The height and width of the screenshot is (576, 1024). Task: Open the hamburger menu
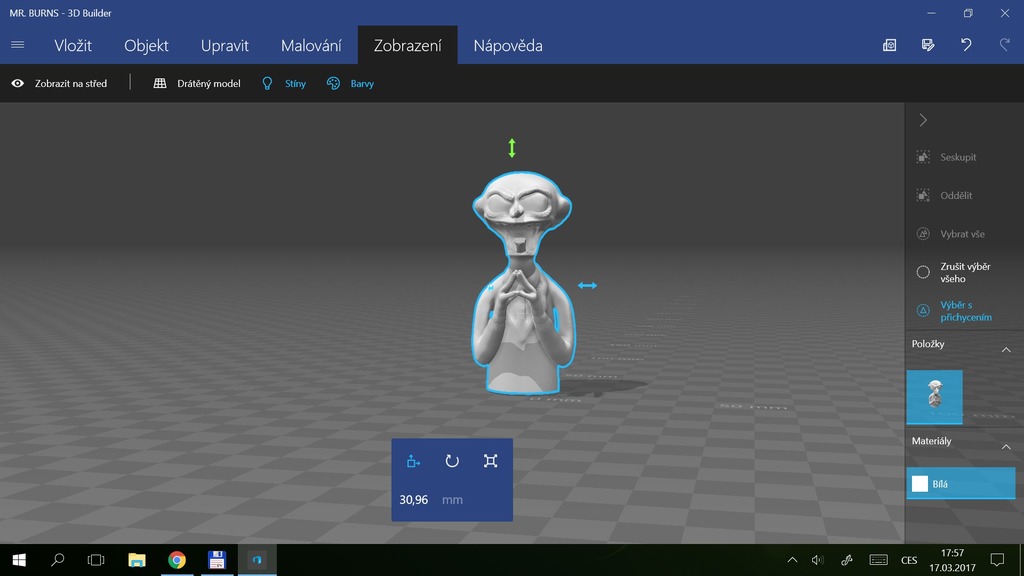[x=17, y=45]
